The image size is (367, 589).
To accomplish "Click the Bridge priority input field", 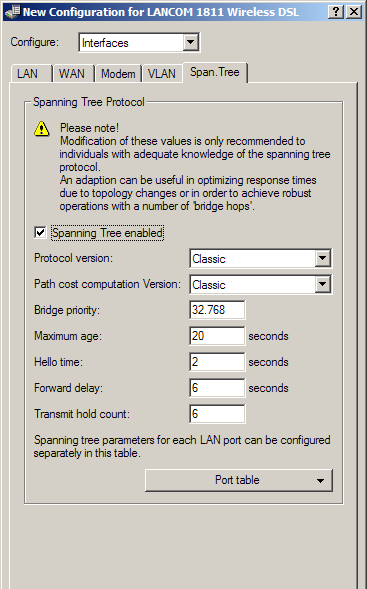I will pyautogui.click(x=217, y=310).
